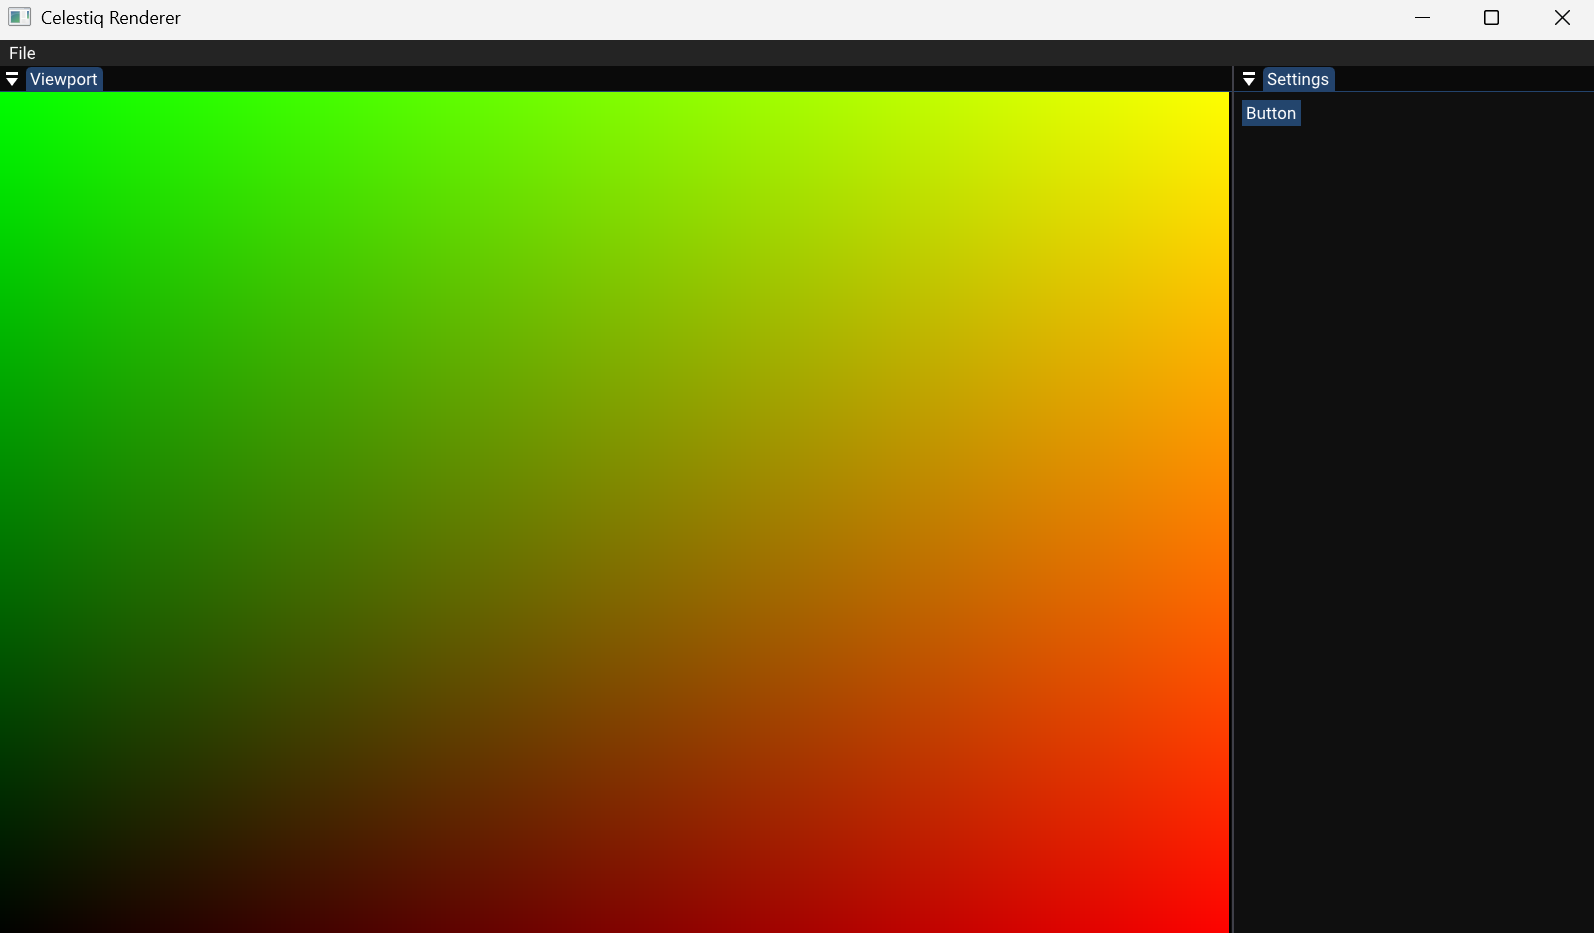The height and width of the screenshot is (933, 1594).
Task: Click the olive center of the viewport image
Action: [614, 512]
